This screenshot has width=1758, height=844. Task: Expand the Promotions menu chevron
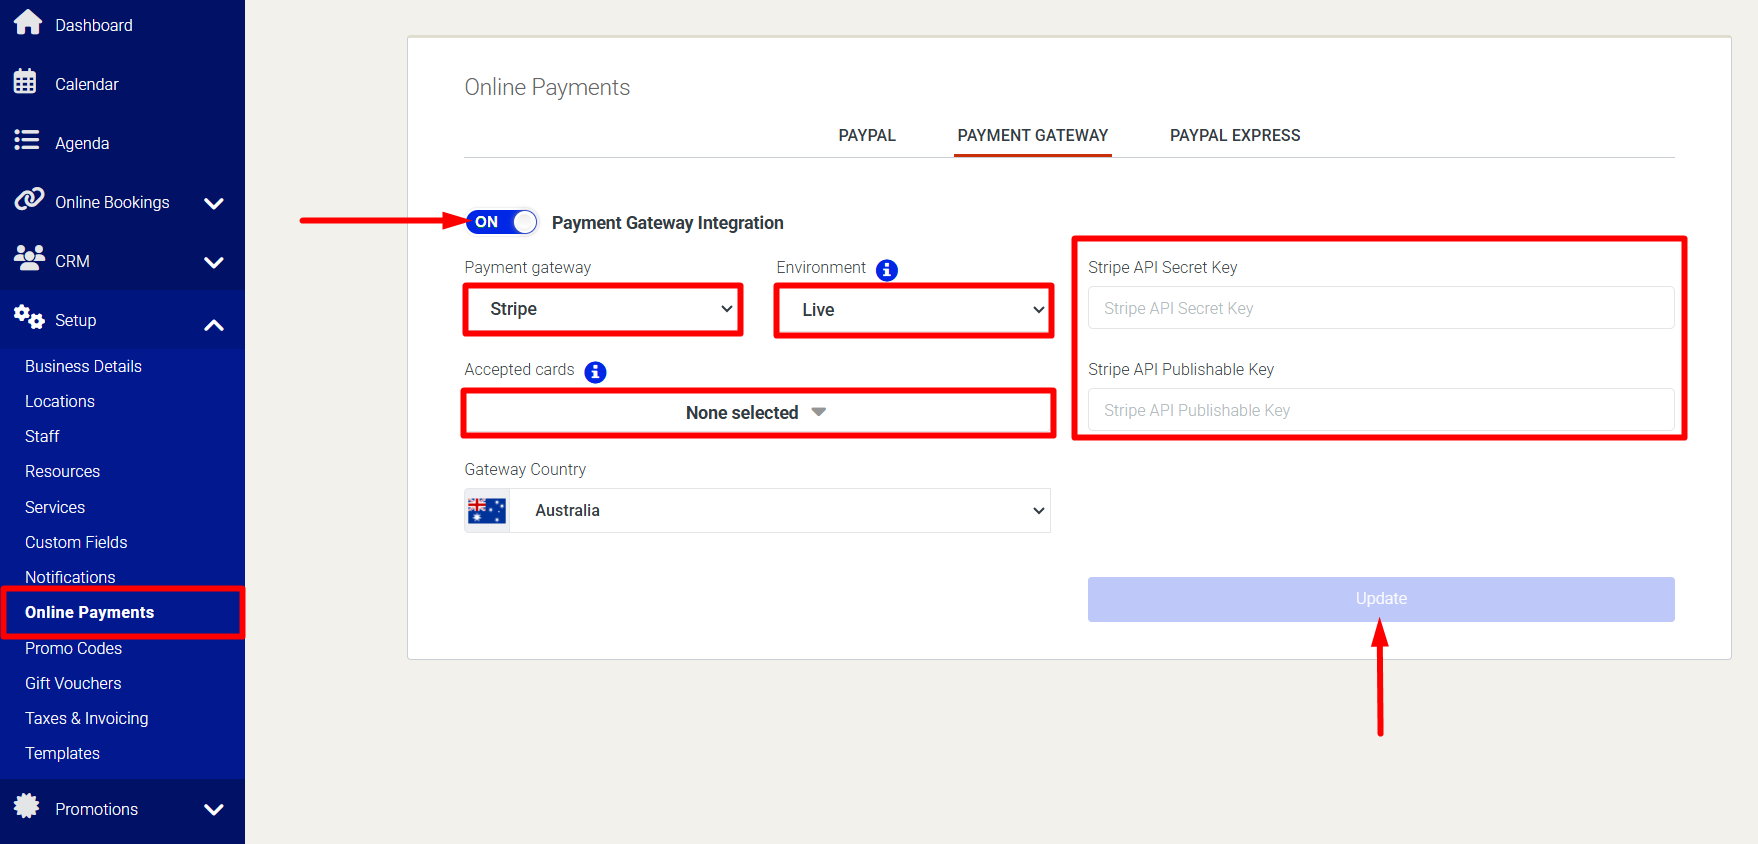[x=213, y=809]
